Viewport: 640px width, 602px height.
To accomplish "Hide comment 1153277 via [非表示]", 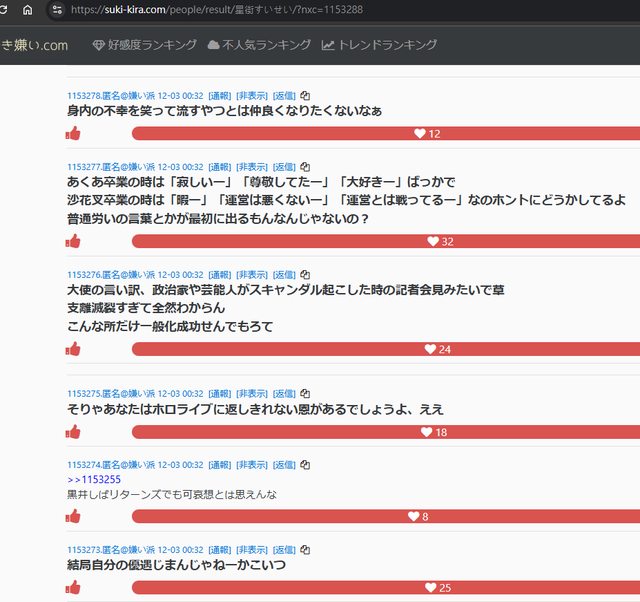I will [251, 167].
